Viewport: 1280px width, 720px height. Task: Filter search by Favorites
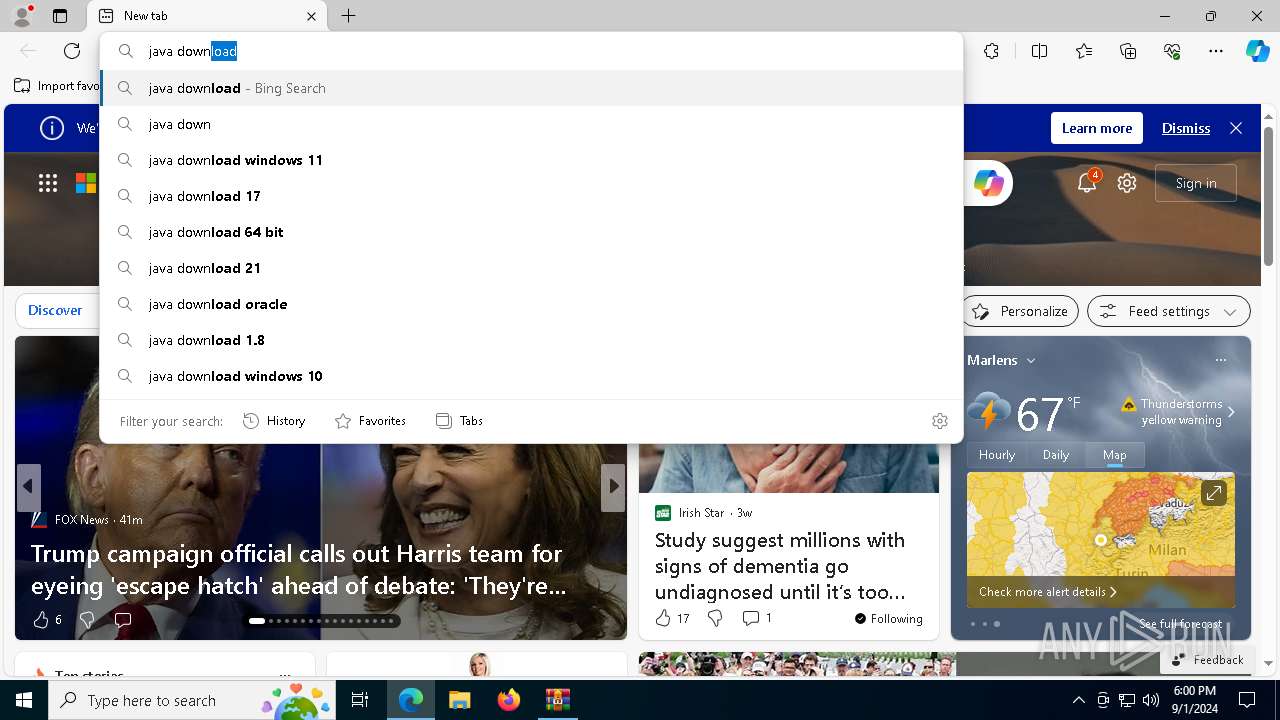pos(370,421)
